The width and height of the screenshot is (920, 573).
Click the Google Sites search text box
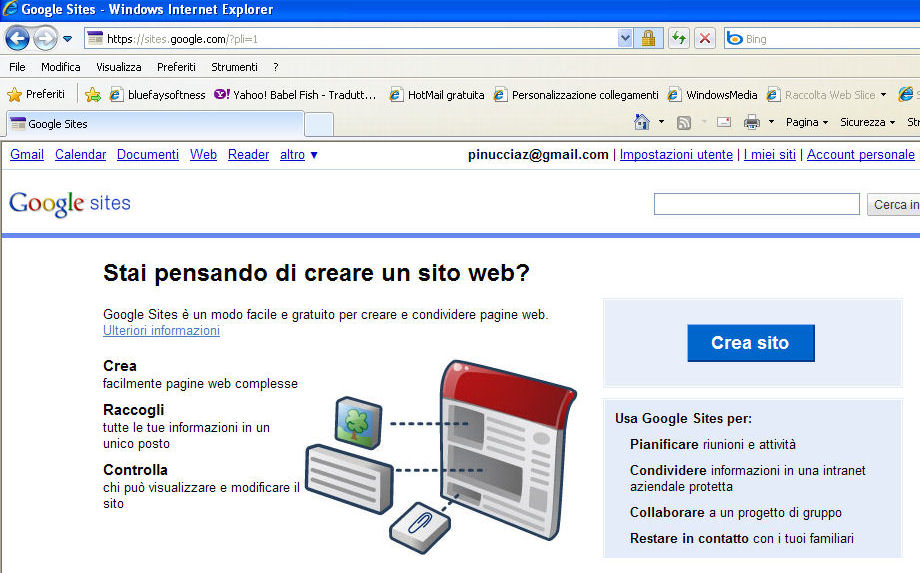click(757, 204)
